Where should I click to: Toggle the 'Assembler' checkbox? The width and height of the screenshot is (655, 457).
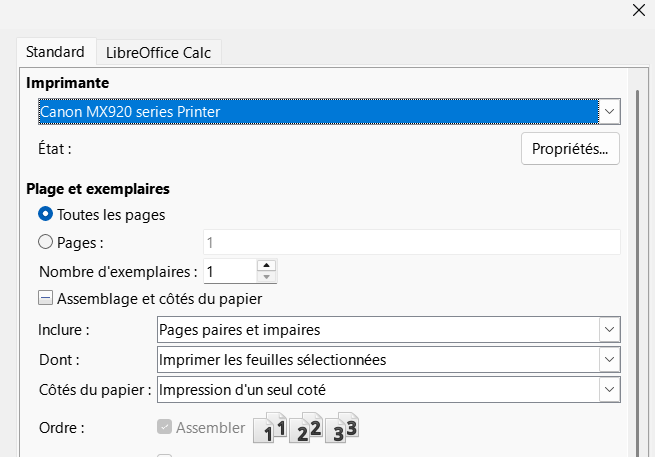pyautogui.click(x=165, y=427)
